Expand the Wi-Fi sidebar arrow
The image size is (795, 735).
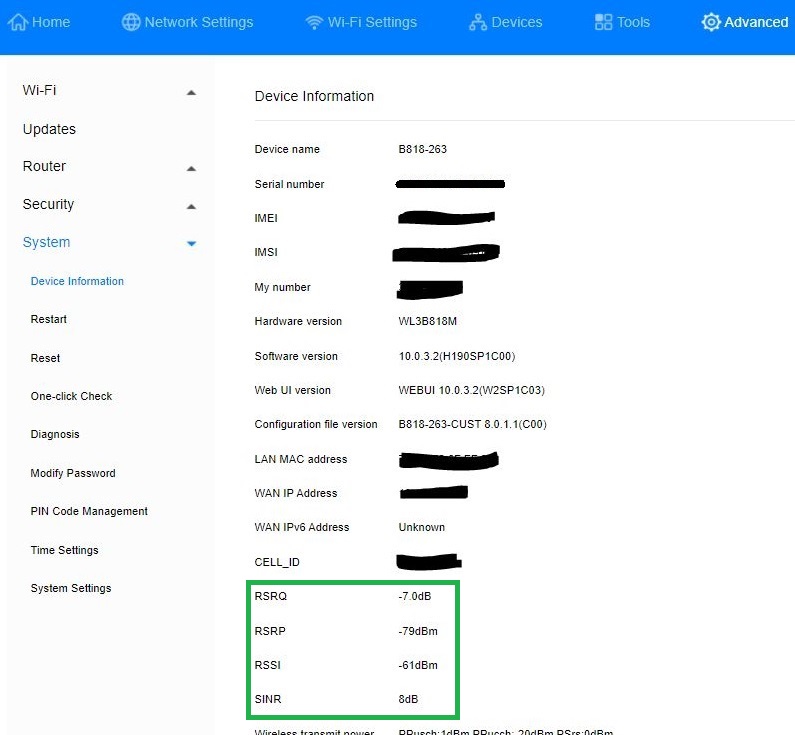pyautogui.click(x=191, y=93)
